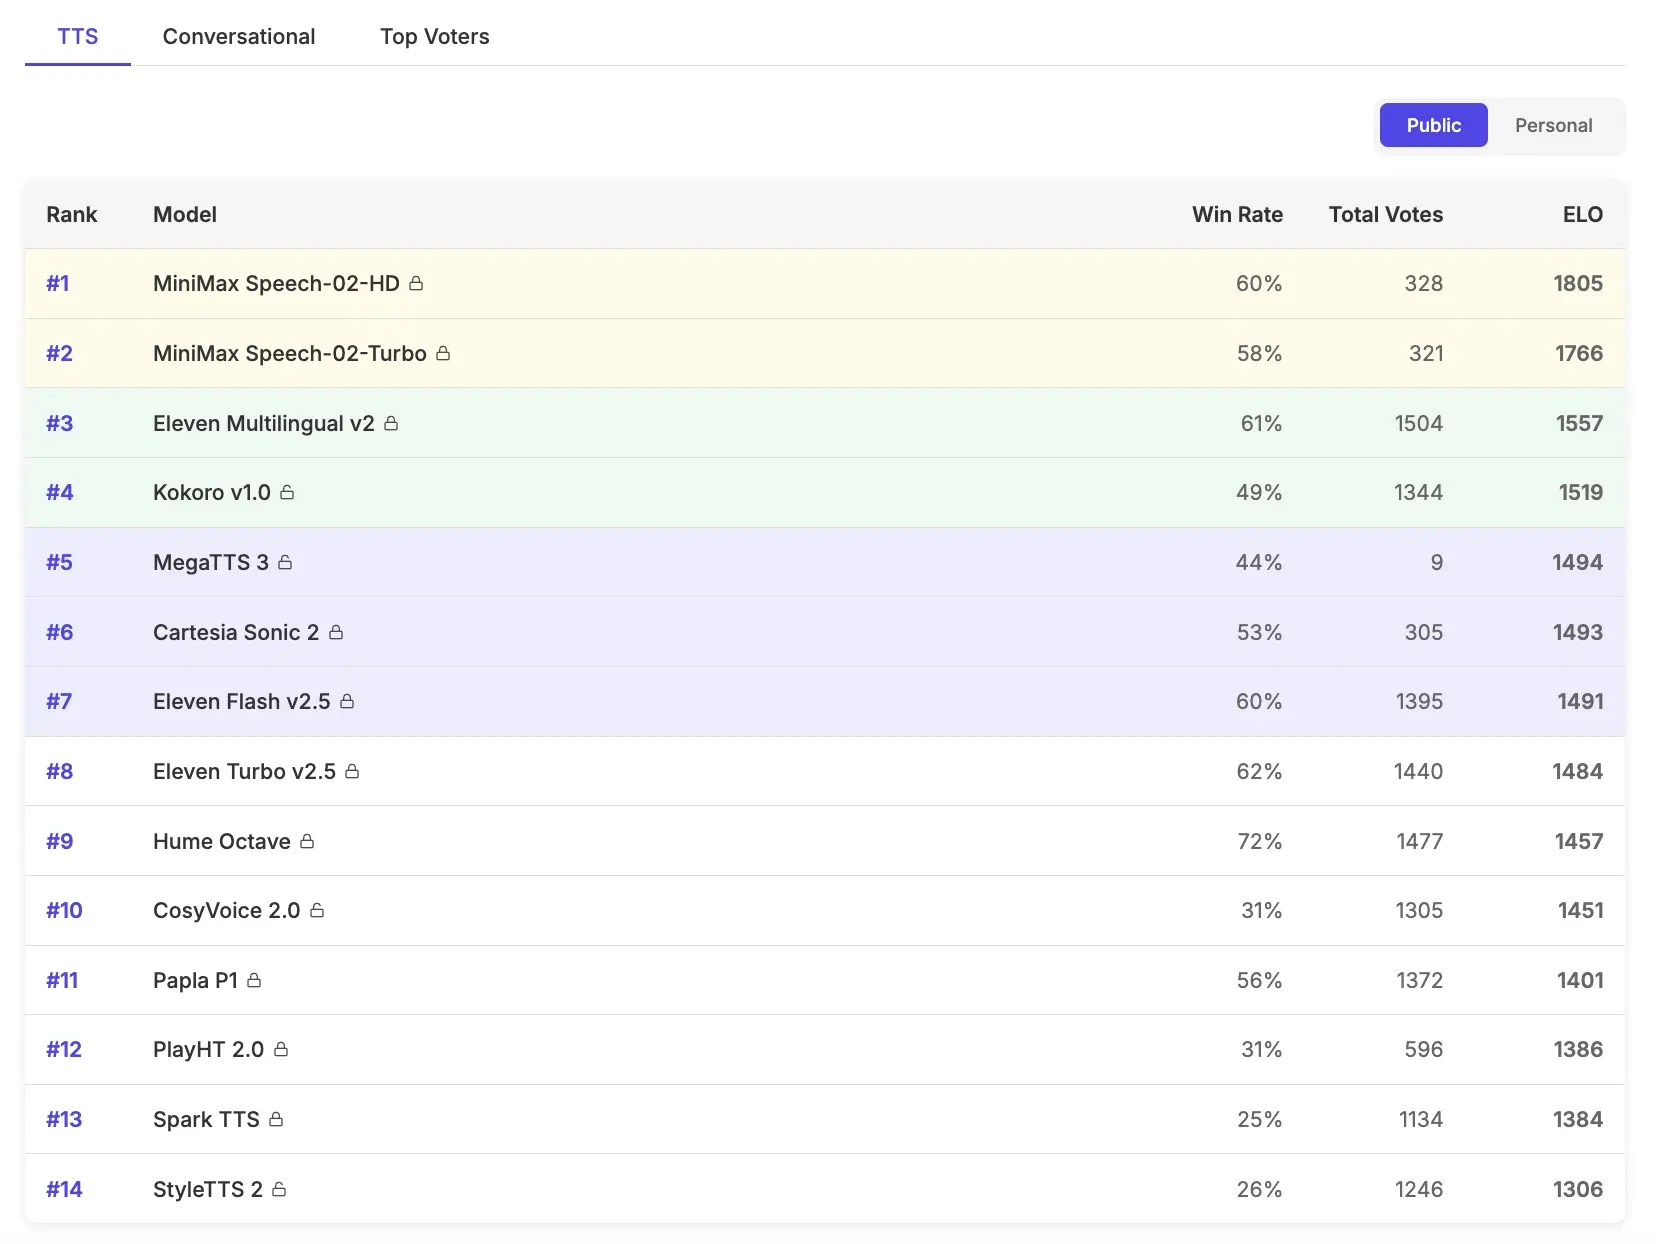Click lock icon next to Kokoro v1.0
The image size is (1656, 1244).
point(287,493)
